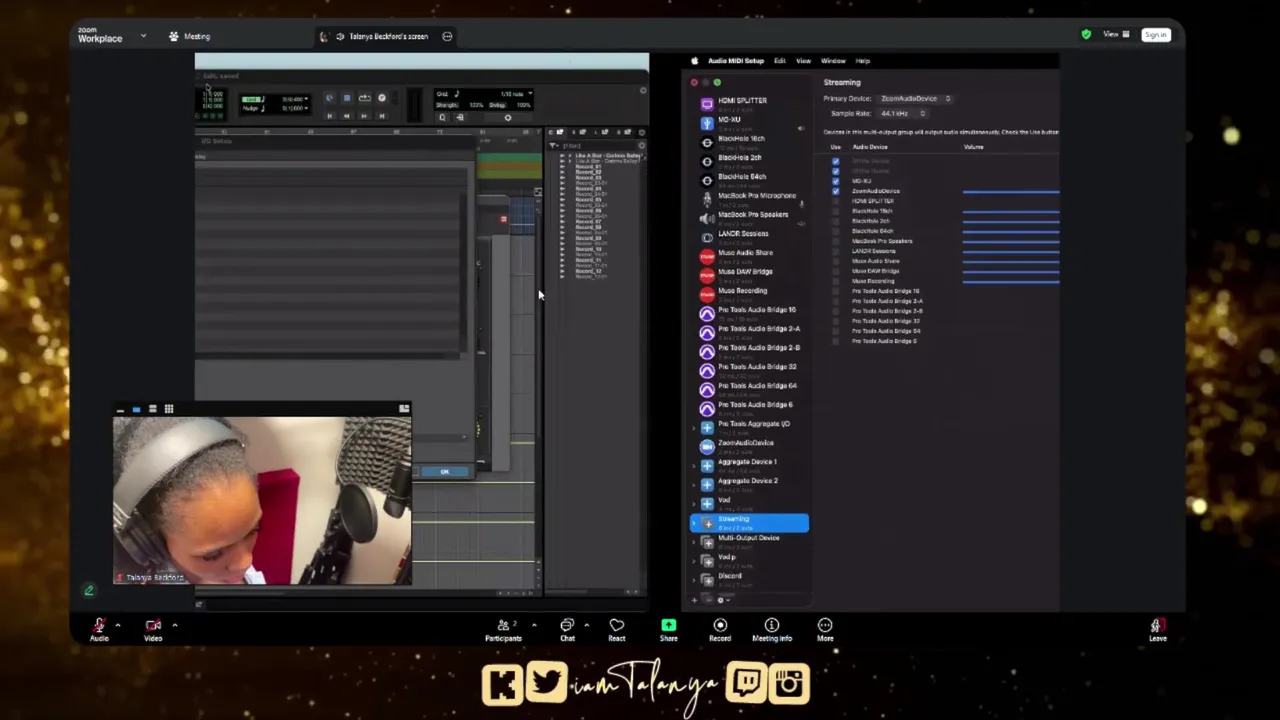Enable Use checkbox for BlackHole 2ch

tap(836, 221)
